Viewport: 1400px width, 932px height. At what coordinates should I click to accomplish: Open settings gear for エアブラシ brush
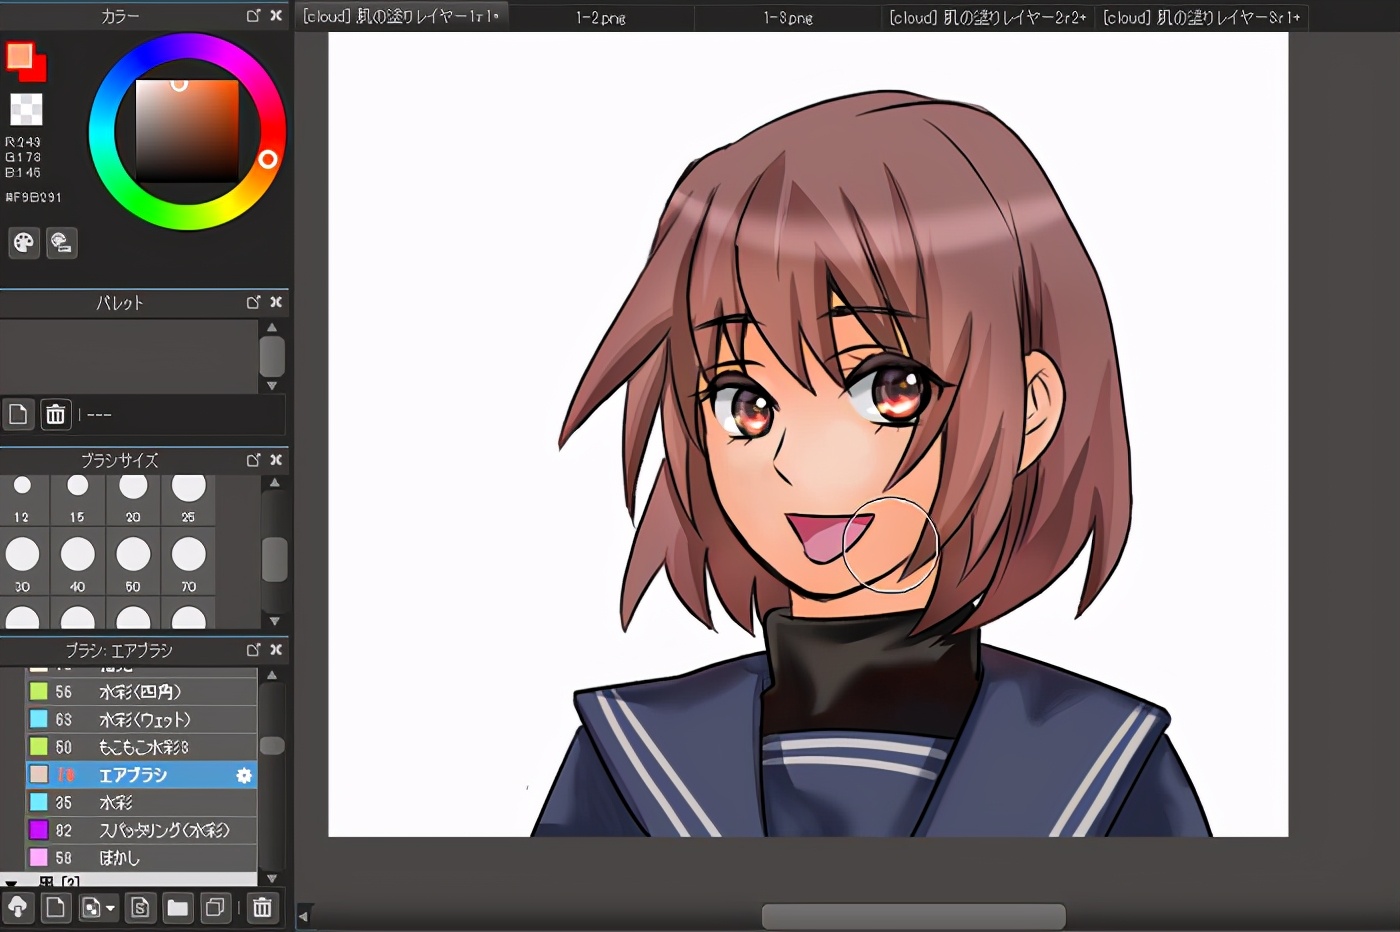click(243, 776)
